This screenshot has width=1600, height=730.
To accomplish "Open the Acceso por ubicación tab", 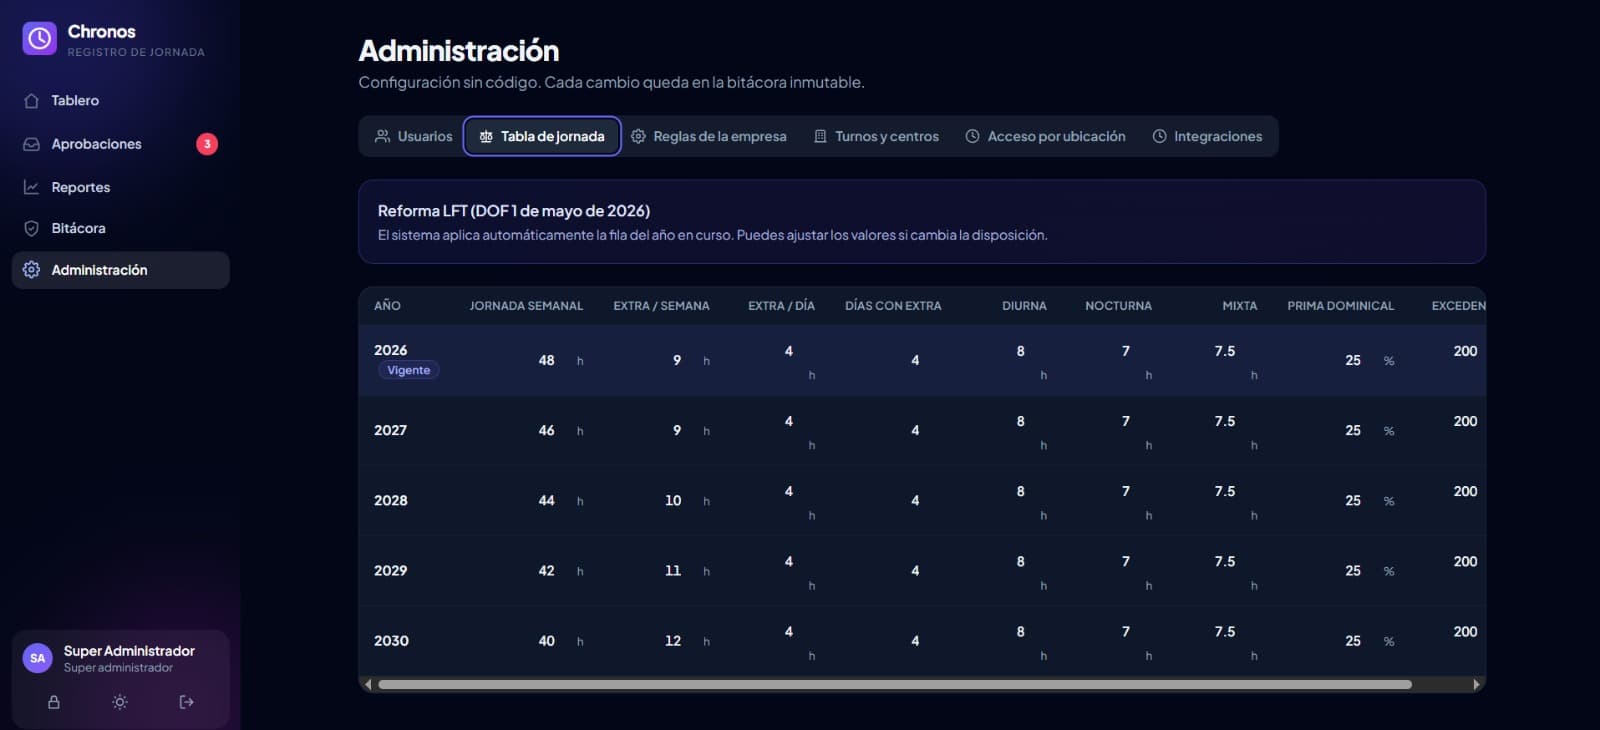I will [1045, 137].
